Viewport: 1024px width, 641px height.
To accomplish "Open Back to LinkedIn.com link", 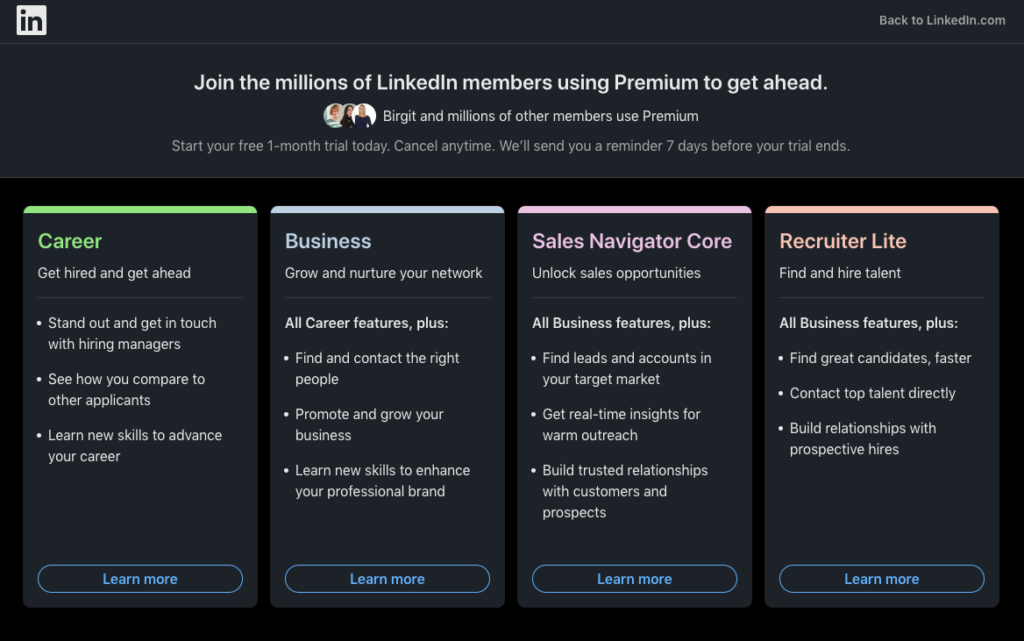I will click(x=942, y=20).
